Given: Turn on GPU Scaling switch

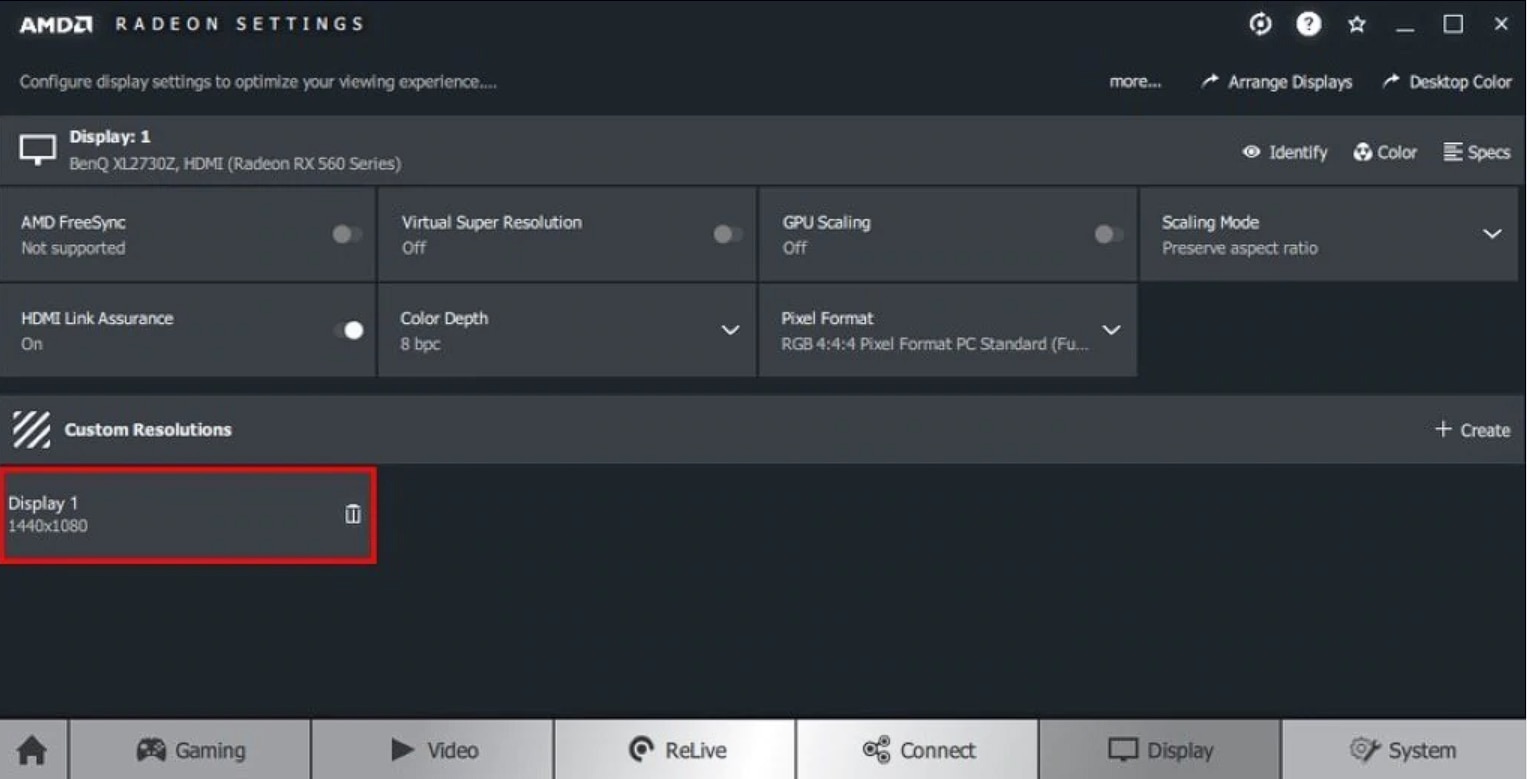Looking at the screenshot, I should coord(1108,234).
